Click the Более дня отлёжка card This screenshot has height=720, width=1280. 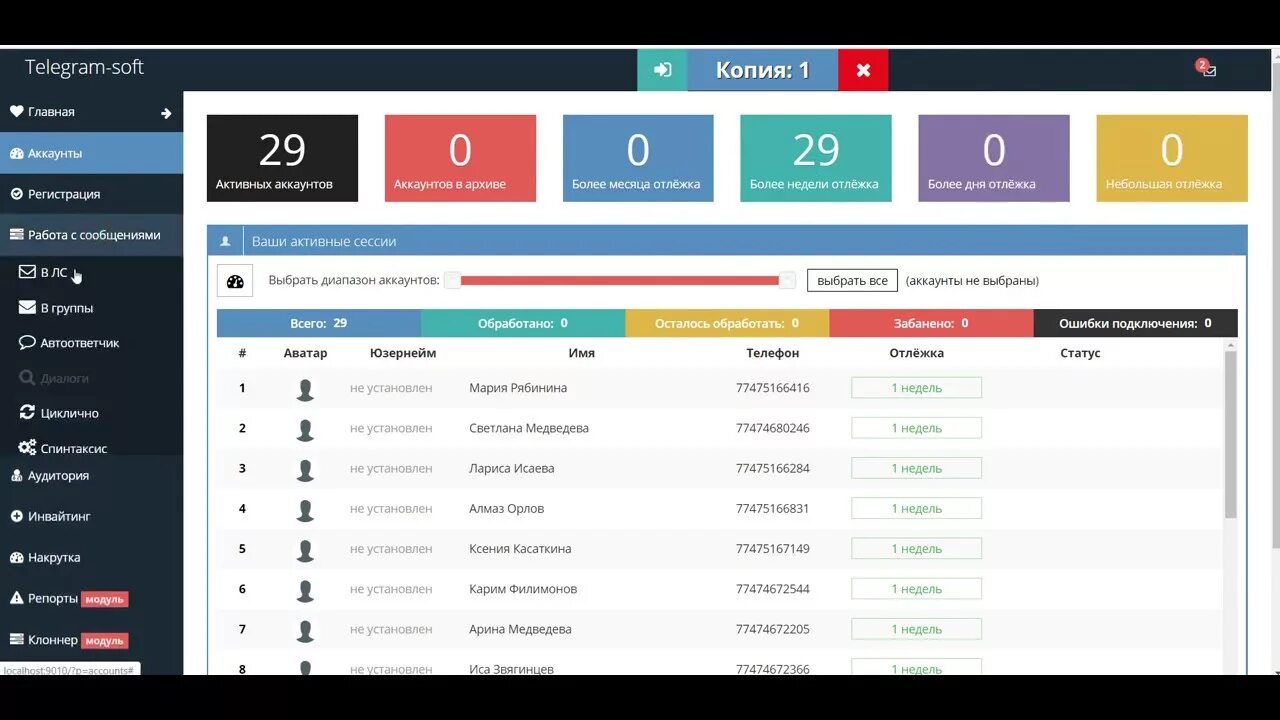click(x=994, y=158)
